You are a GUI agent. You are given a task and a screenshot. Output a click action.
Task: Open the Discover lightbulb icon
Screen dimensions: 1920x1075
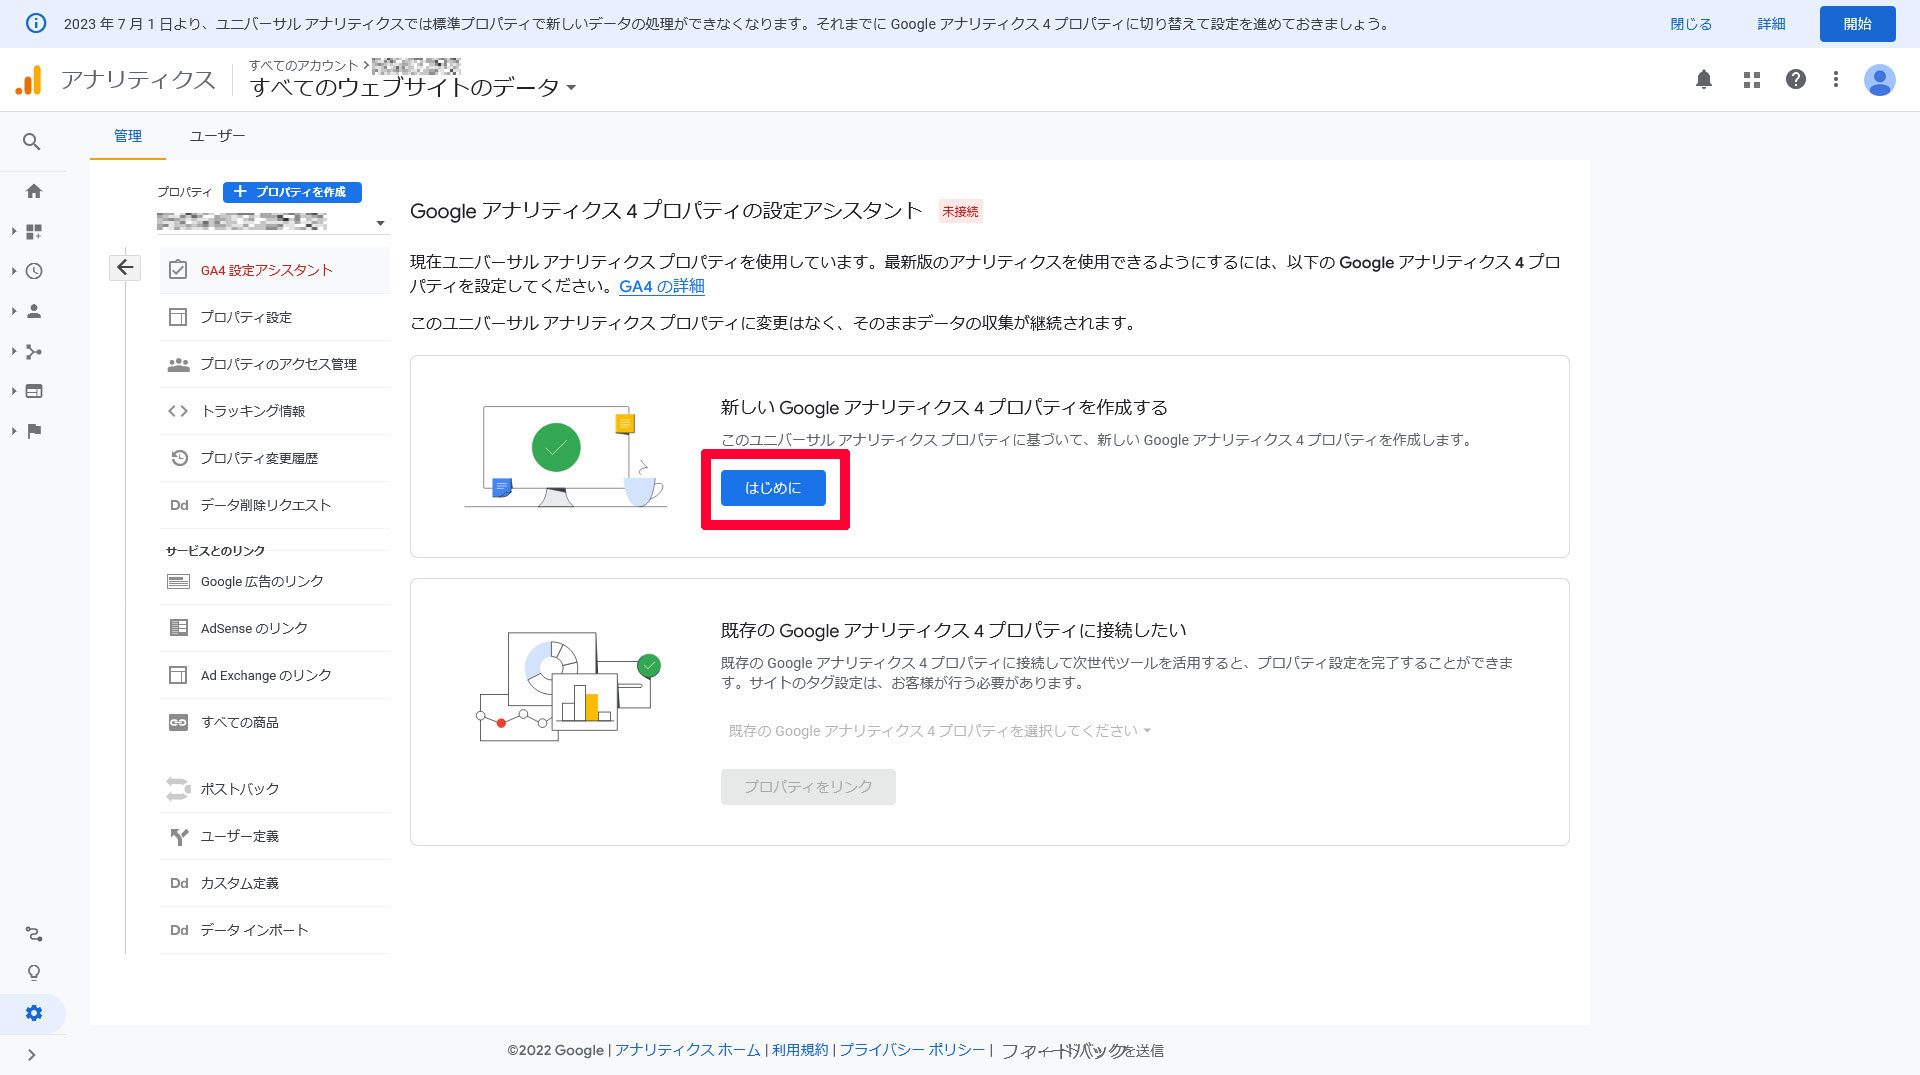click(34, 973)
